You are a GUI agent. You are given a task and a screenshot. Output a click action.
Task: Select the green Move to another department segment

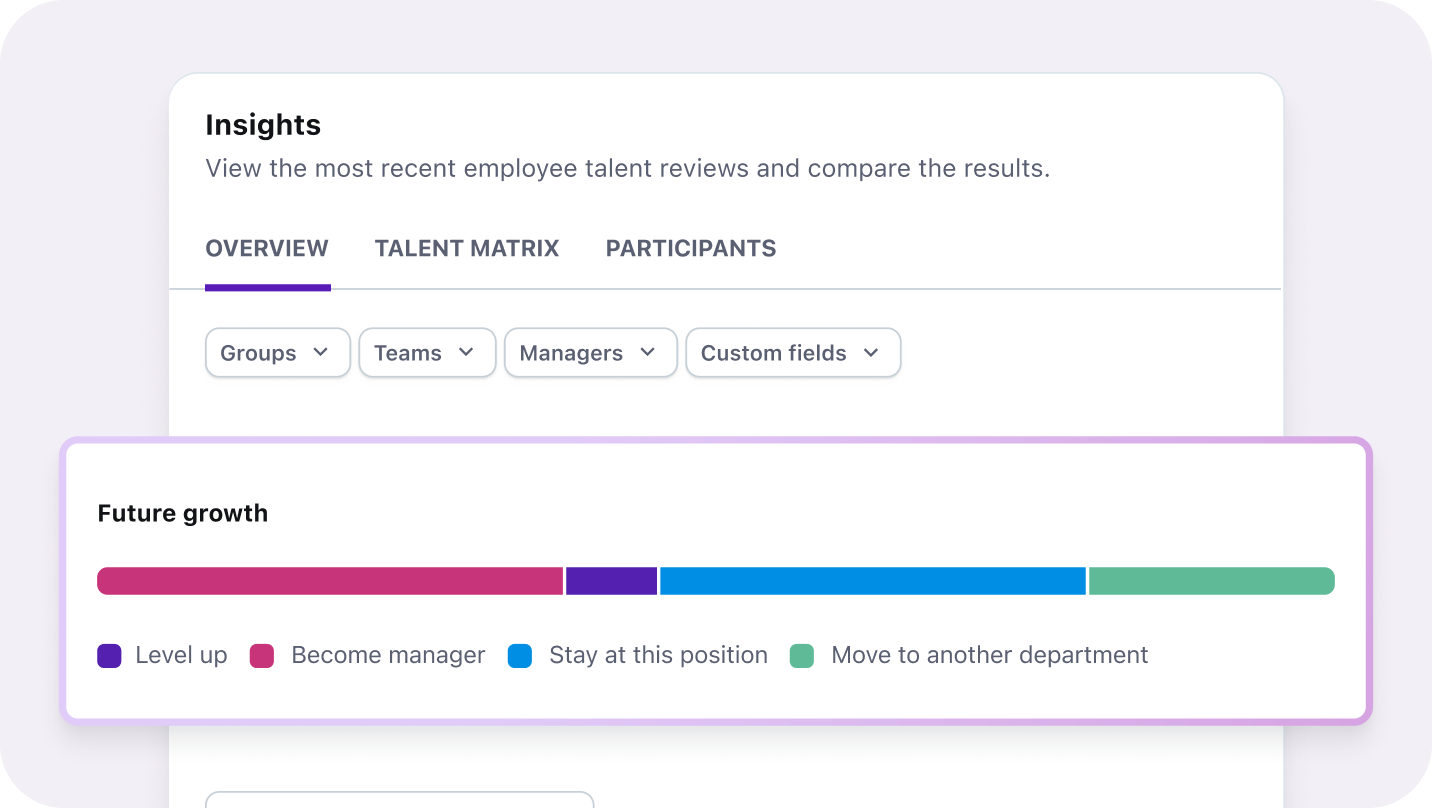tap(1212, 581)
